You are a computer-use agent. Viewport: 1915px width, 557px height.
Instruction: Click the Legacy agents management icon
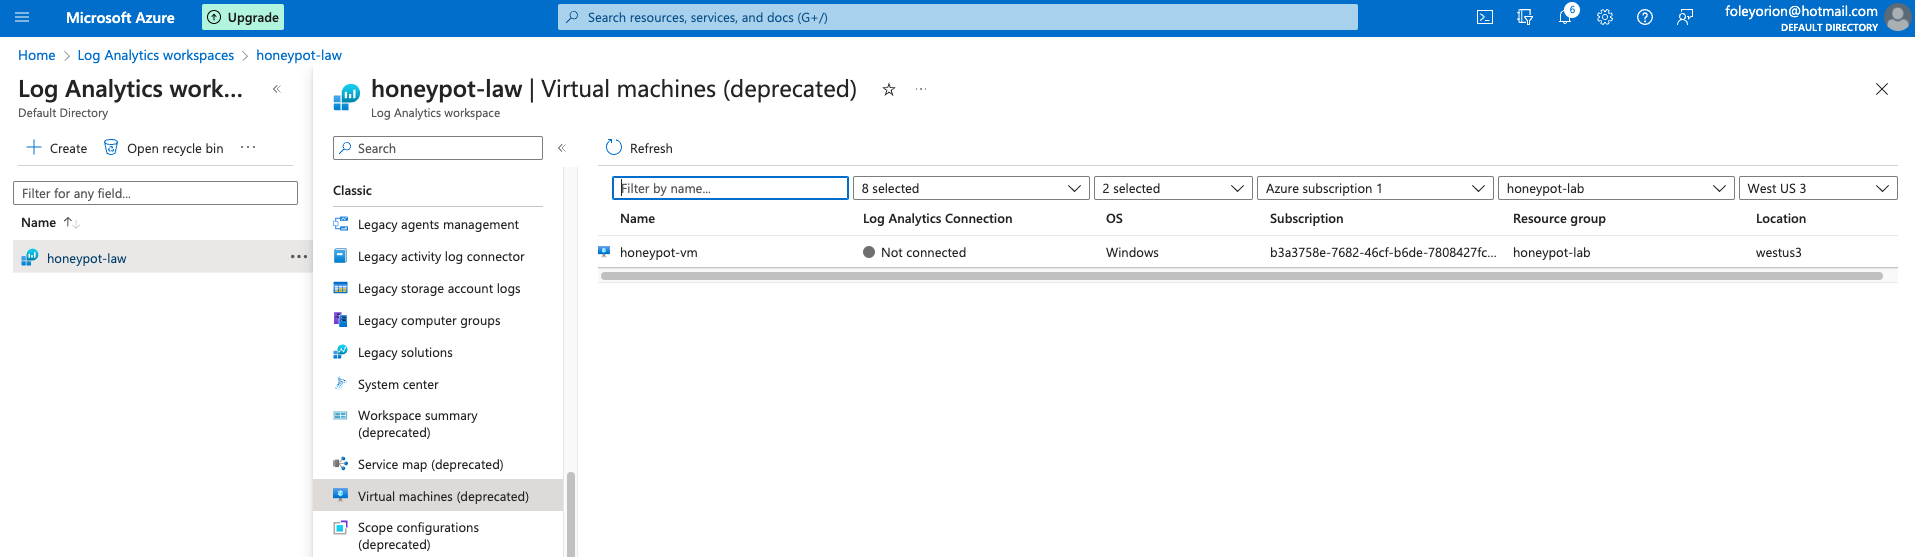tap(341, 224)
